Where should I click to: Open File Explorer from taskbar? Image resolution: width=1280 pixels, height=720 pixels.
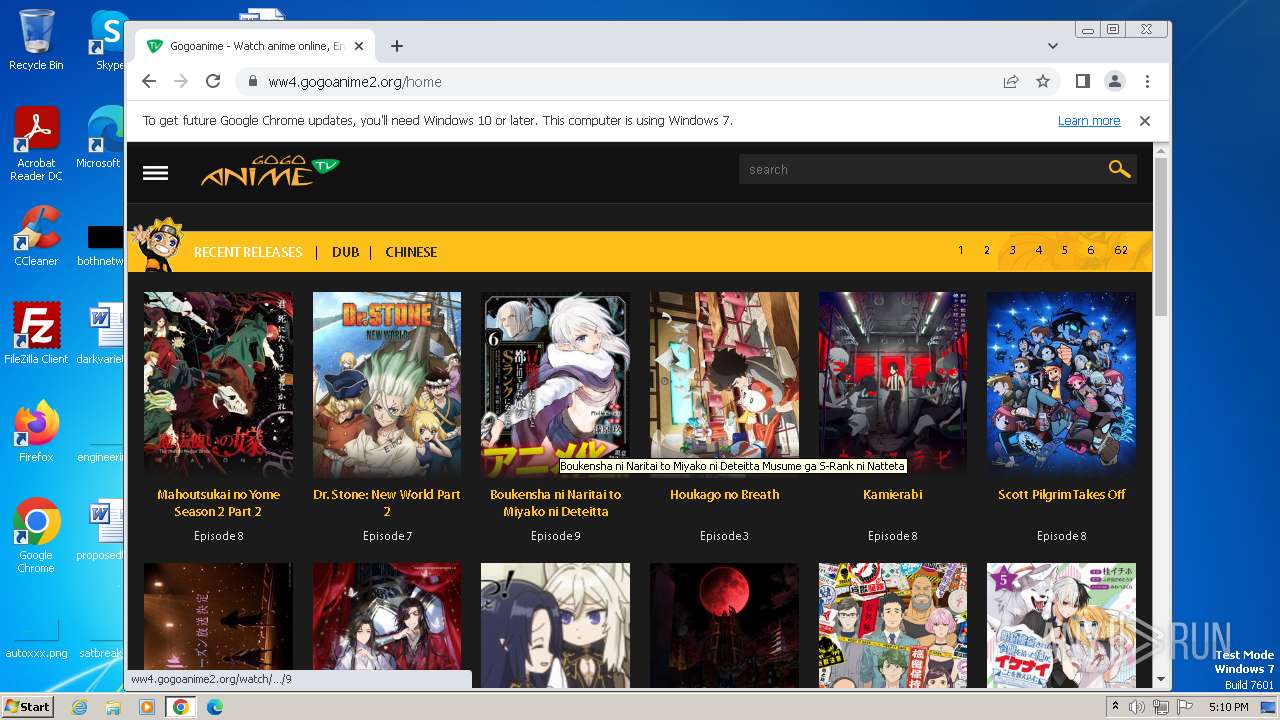click(x=113, y=707)
